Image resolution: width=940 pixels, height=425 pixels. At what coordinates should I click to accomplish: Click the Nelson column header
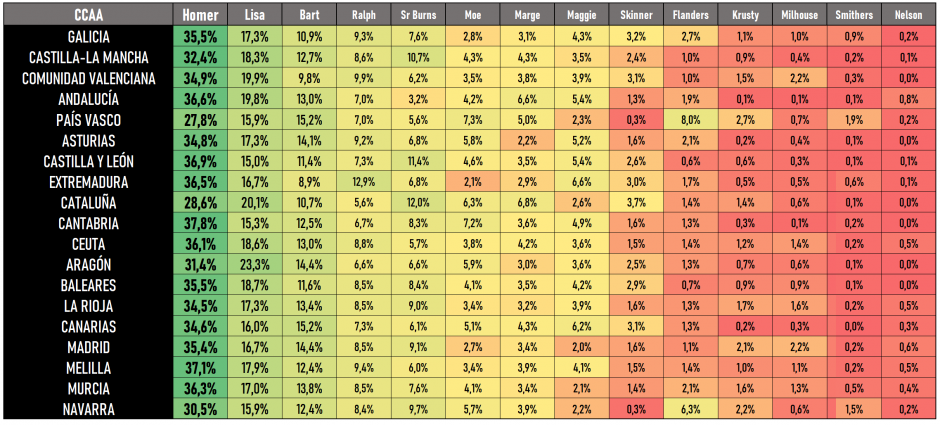908,15
